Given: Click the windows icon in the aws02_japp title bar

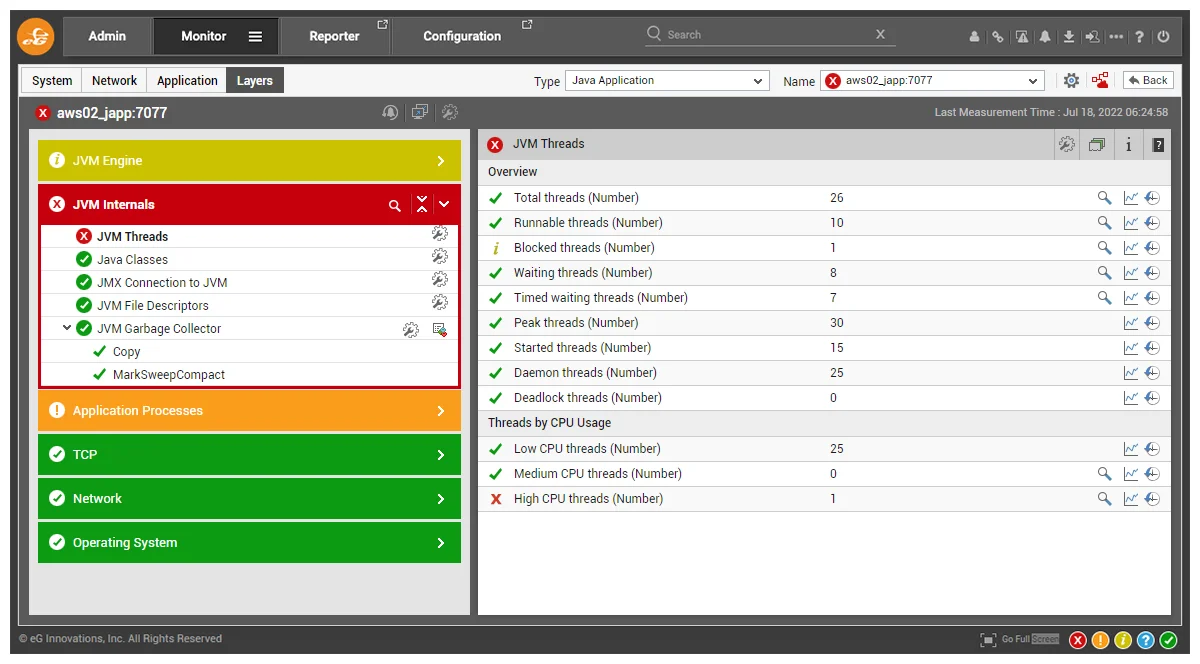Looking at the screenshot, I should (x=420, y=113).
